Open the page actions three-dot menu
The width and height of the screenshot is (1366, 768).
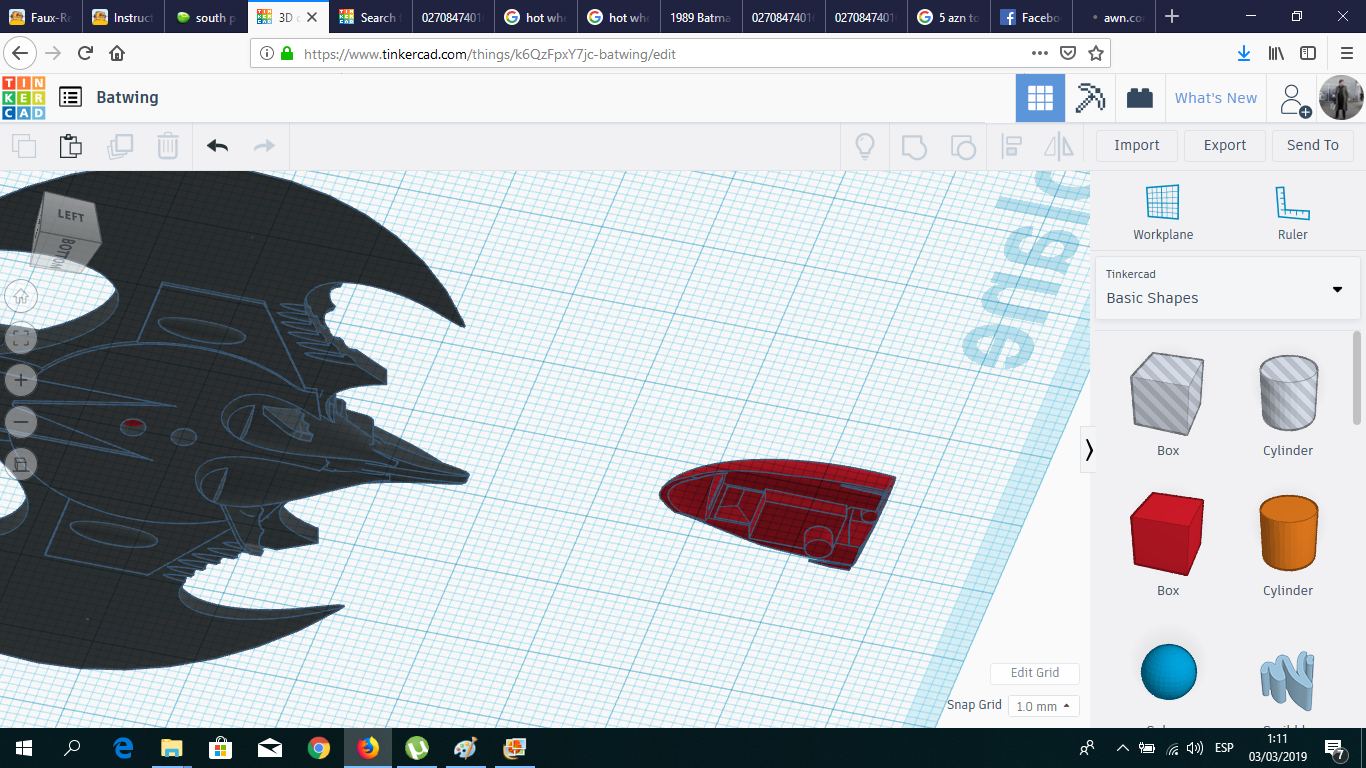click(x=1040, y=53)
